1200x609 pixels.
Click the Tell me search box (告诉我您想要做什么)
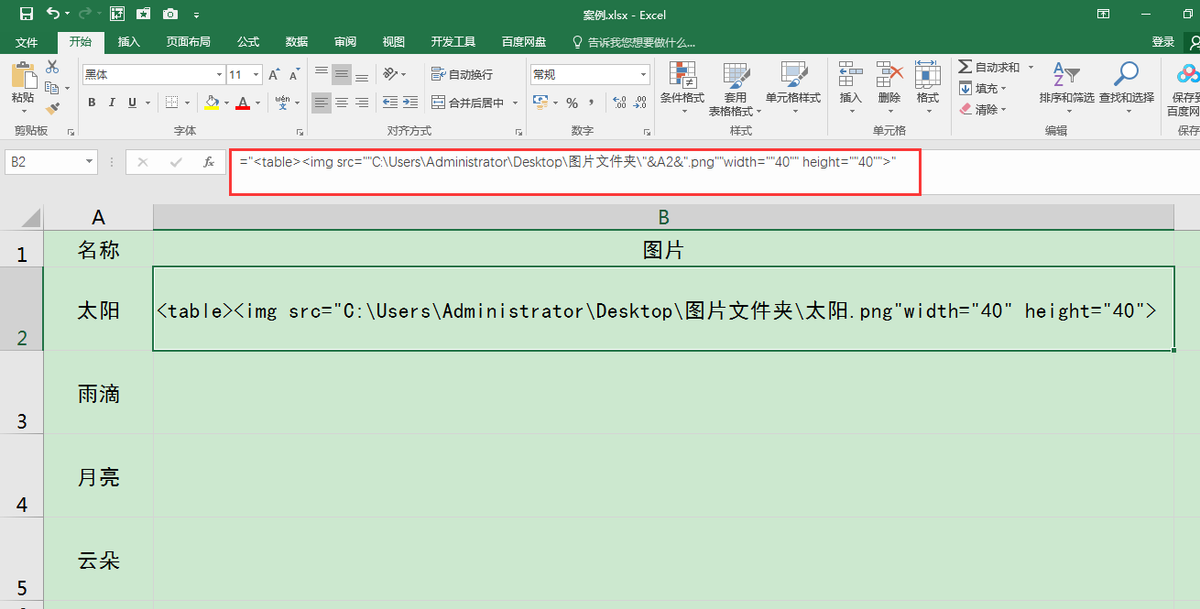point(634,42)
